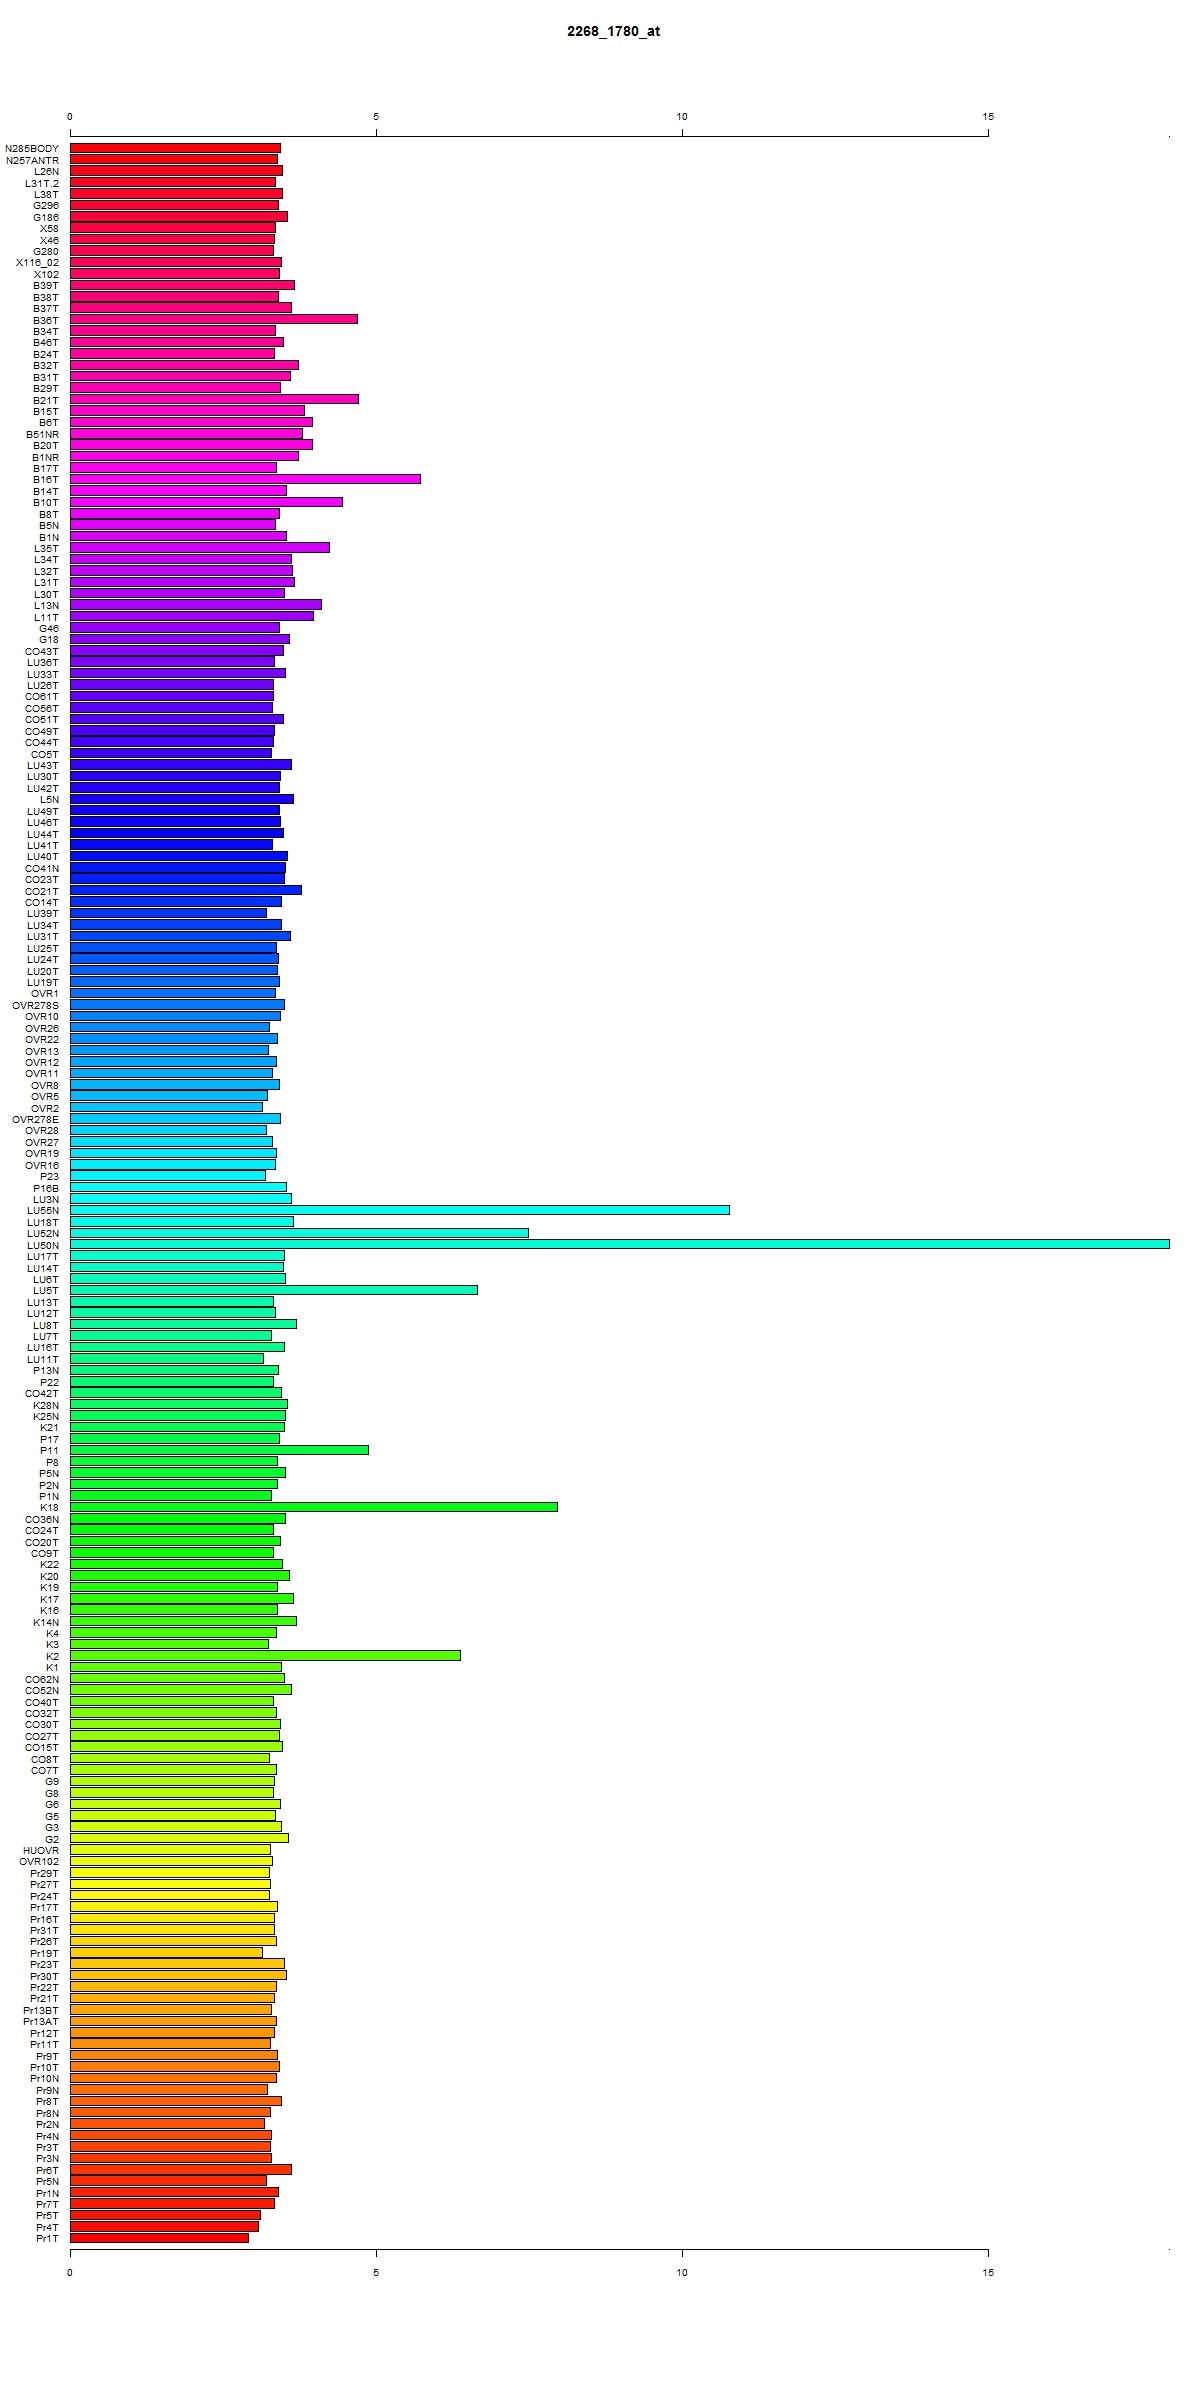
Task: Select the LU50N sample label
Action: [43, 1246]
